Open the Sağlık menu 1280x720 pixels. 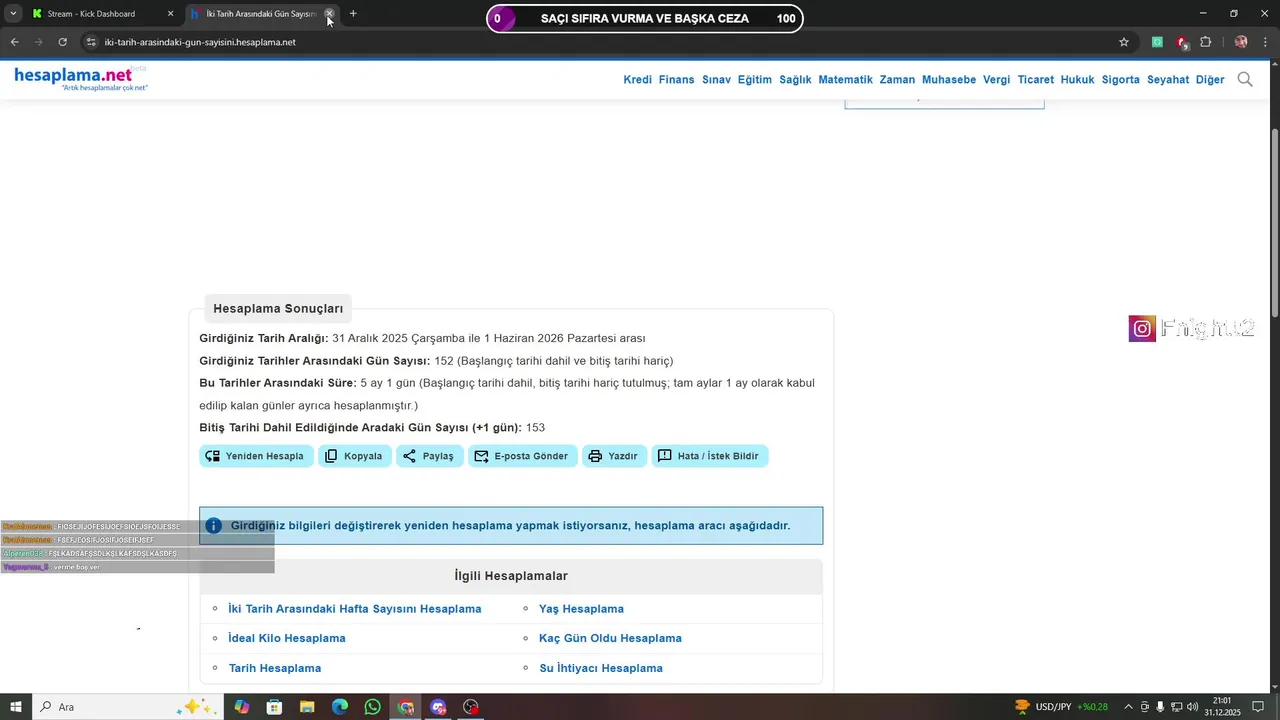pyautogui.click(x=795, y=80)
